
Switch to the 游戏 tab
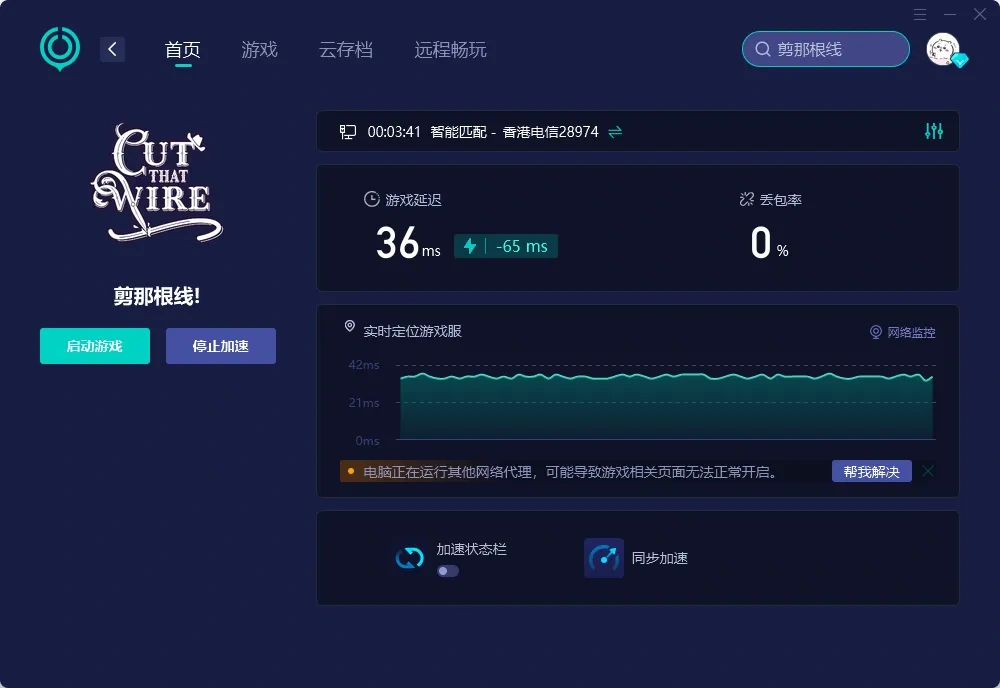[259, 49]
